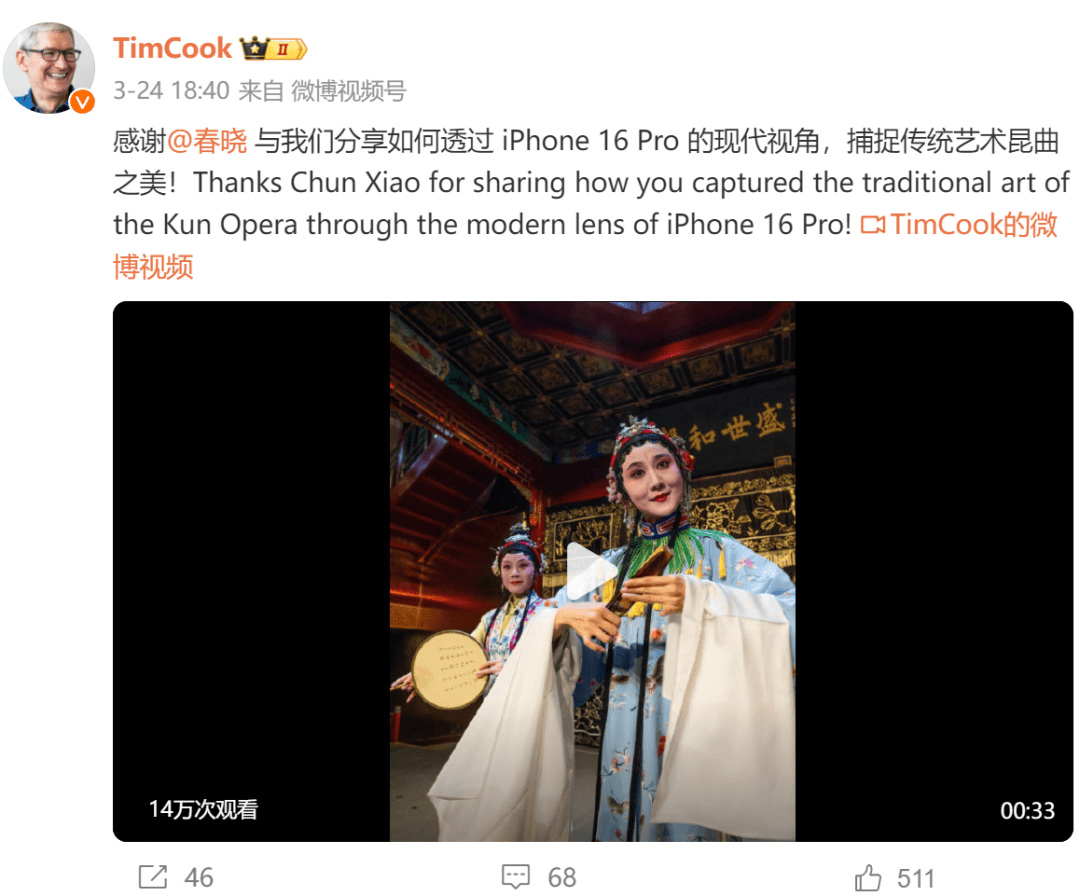The image size is (1080, 896).
Task: Like the post with the thumbs-up icon
Action: 868,877
